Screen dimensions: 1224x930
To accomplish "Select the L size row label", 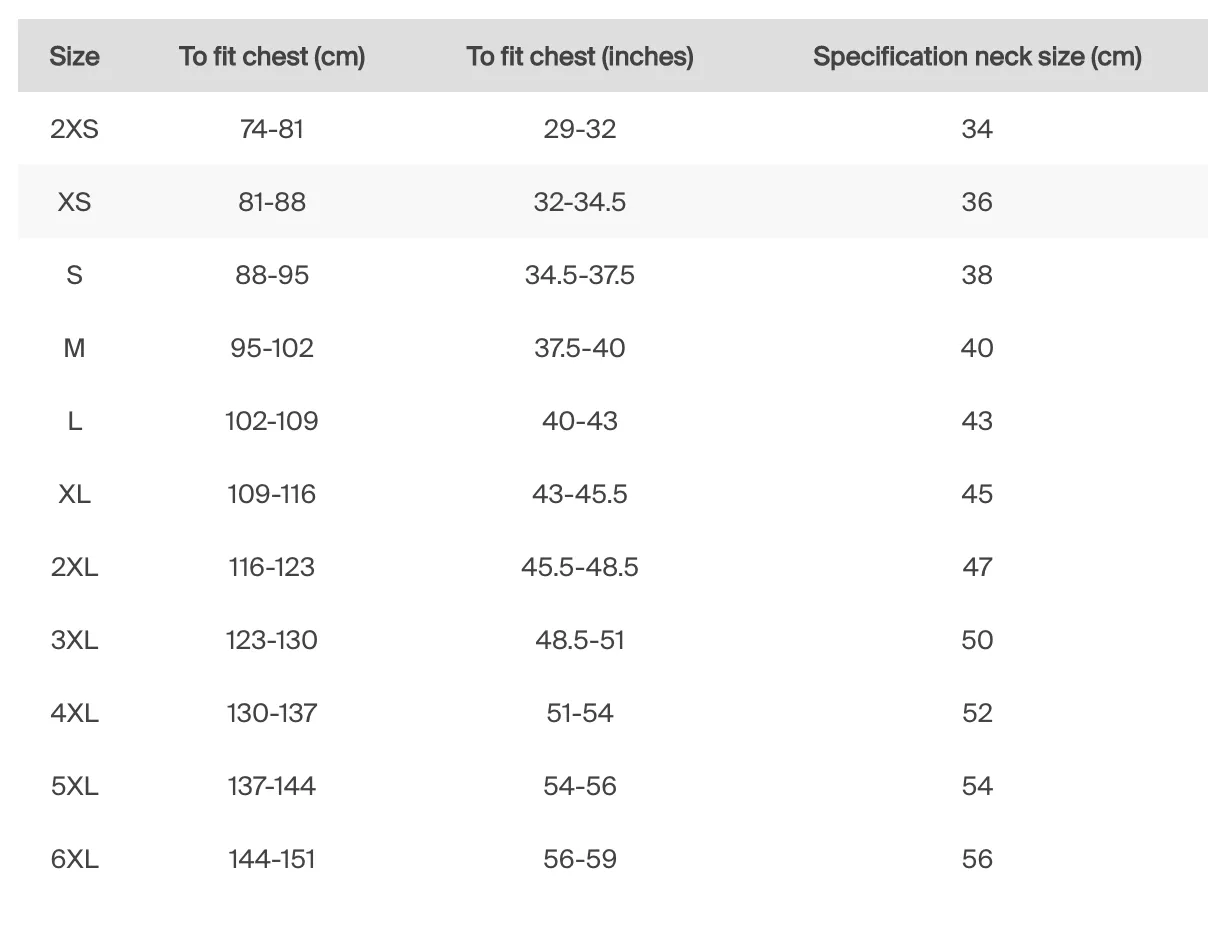I will (x=74, y=421).
